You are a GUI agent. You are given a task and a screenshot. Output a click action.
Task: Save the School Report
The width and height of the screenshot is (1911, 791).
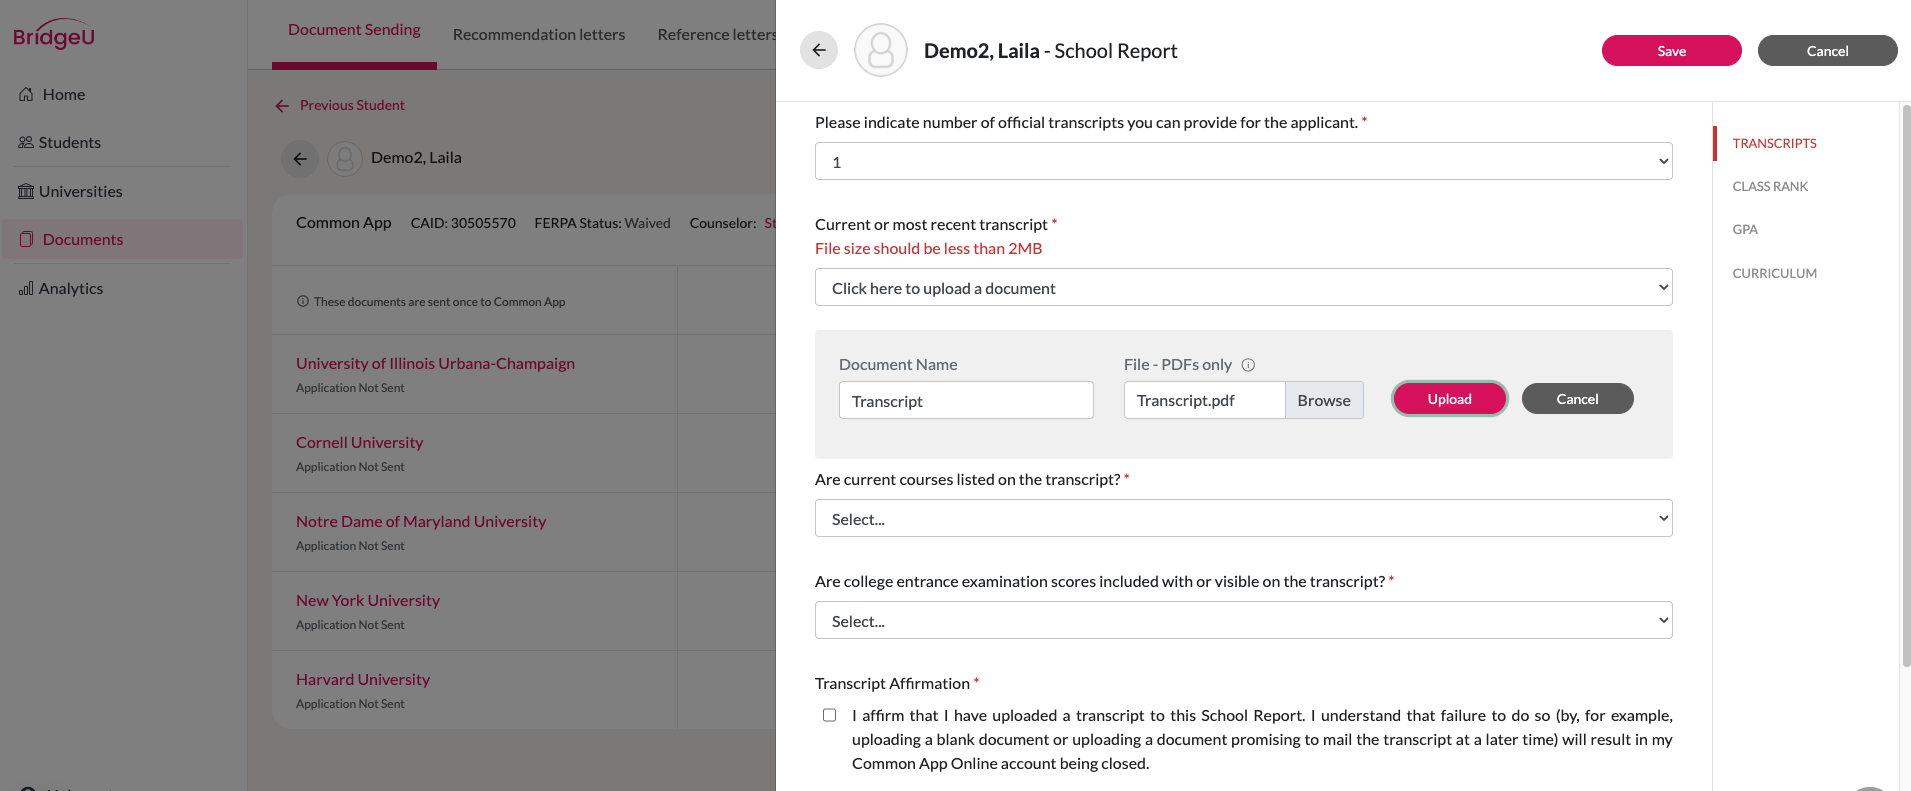point(1672,51)
